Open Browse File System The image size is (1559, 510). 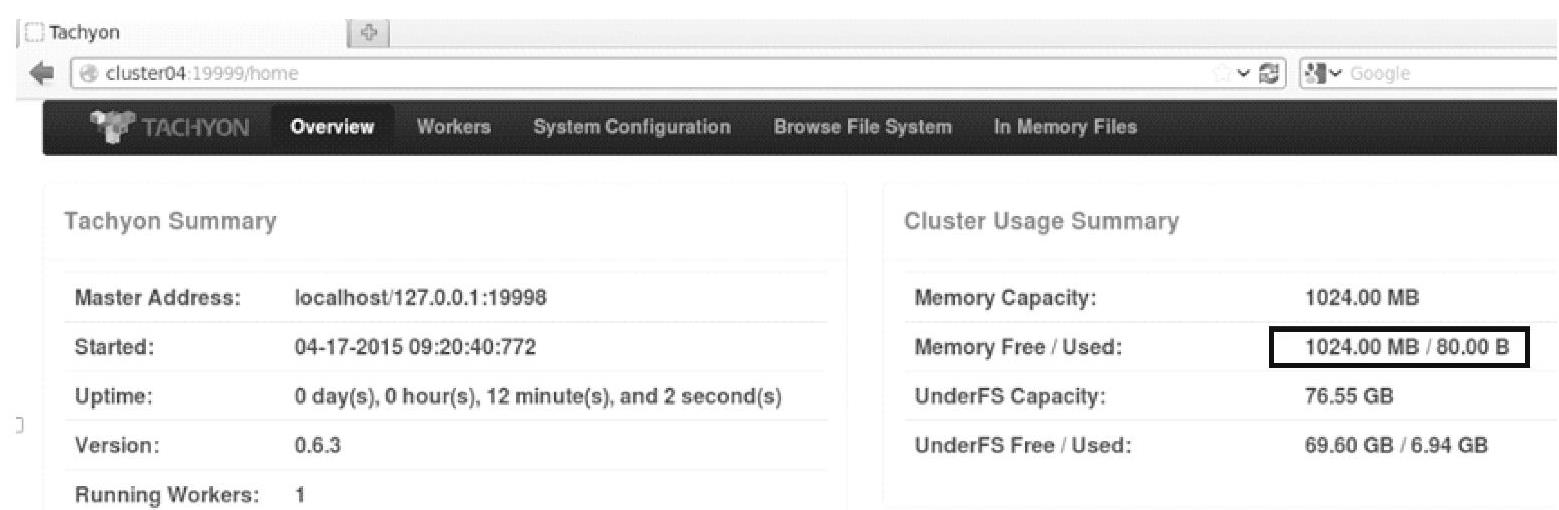pos(862,127)
